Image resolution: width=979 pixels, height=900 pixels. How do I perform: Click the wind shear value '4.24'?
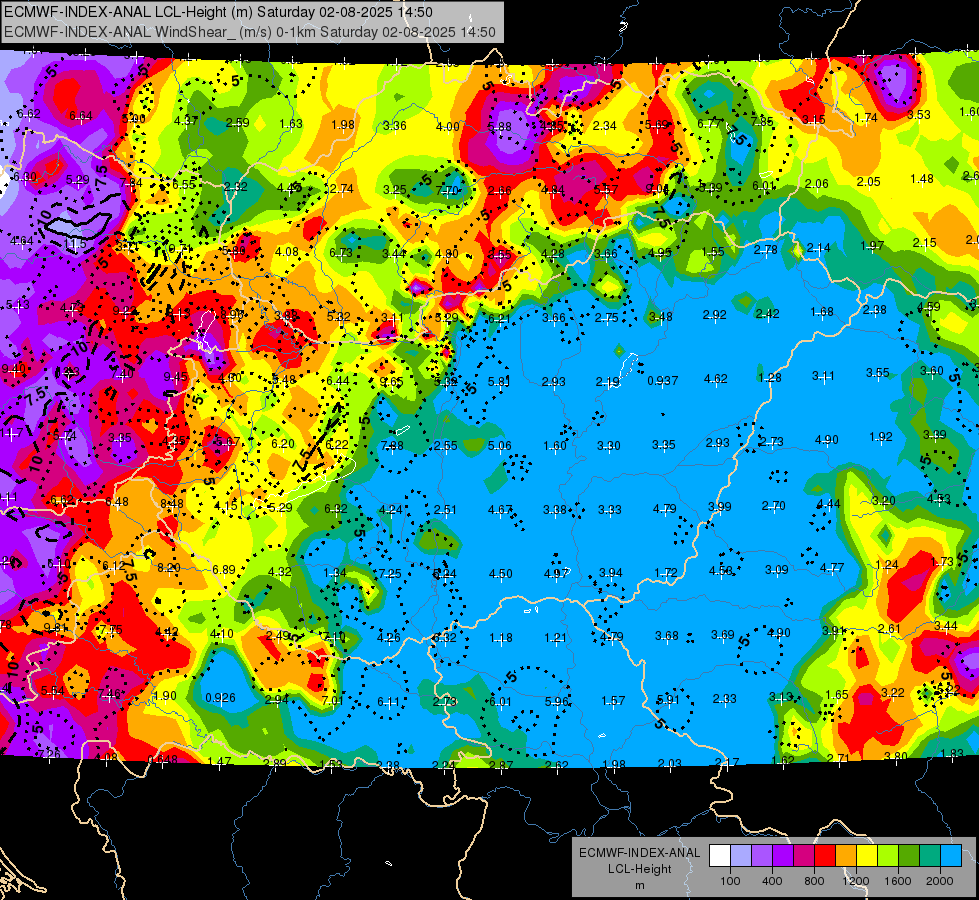click(391, 510)
